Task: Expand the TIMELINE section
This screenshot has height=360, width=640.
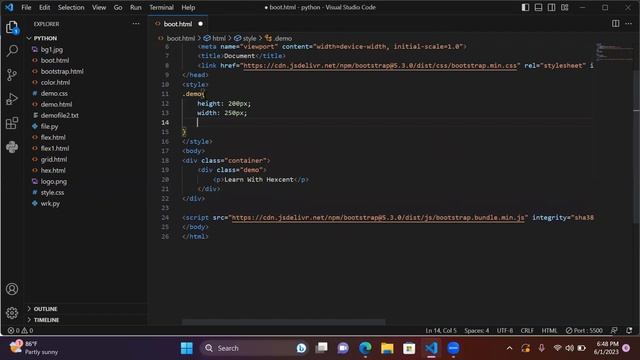Action: tap(46, 320)
